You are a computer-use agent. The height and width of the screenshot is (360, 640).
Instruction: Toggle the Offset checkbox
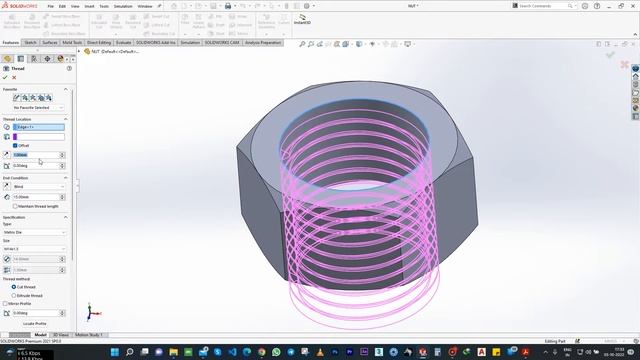pos(15,145)
